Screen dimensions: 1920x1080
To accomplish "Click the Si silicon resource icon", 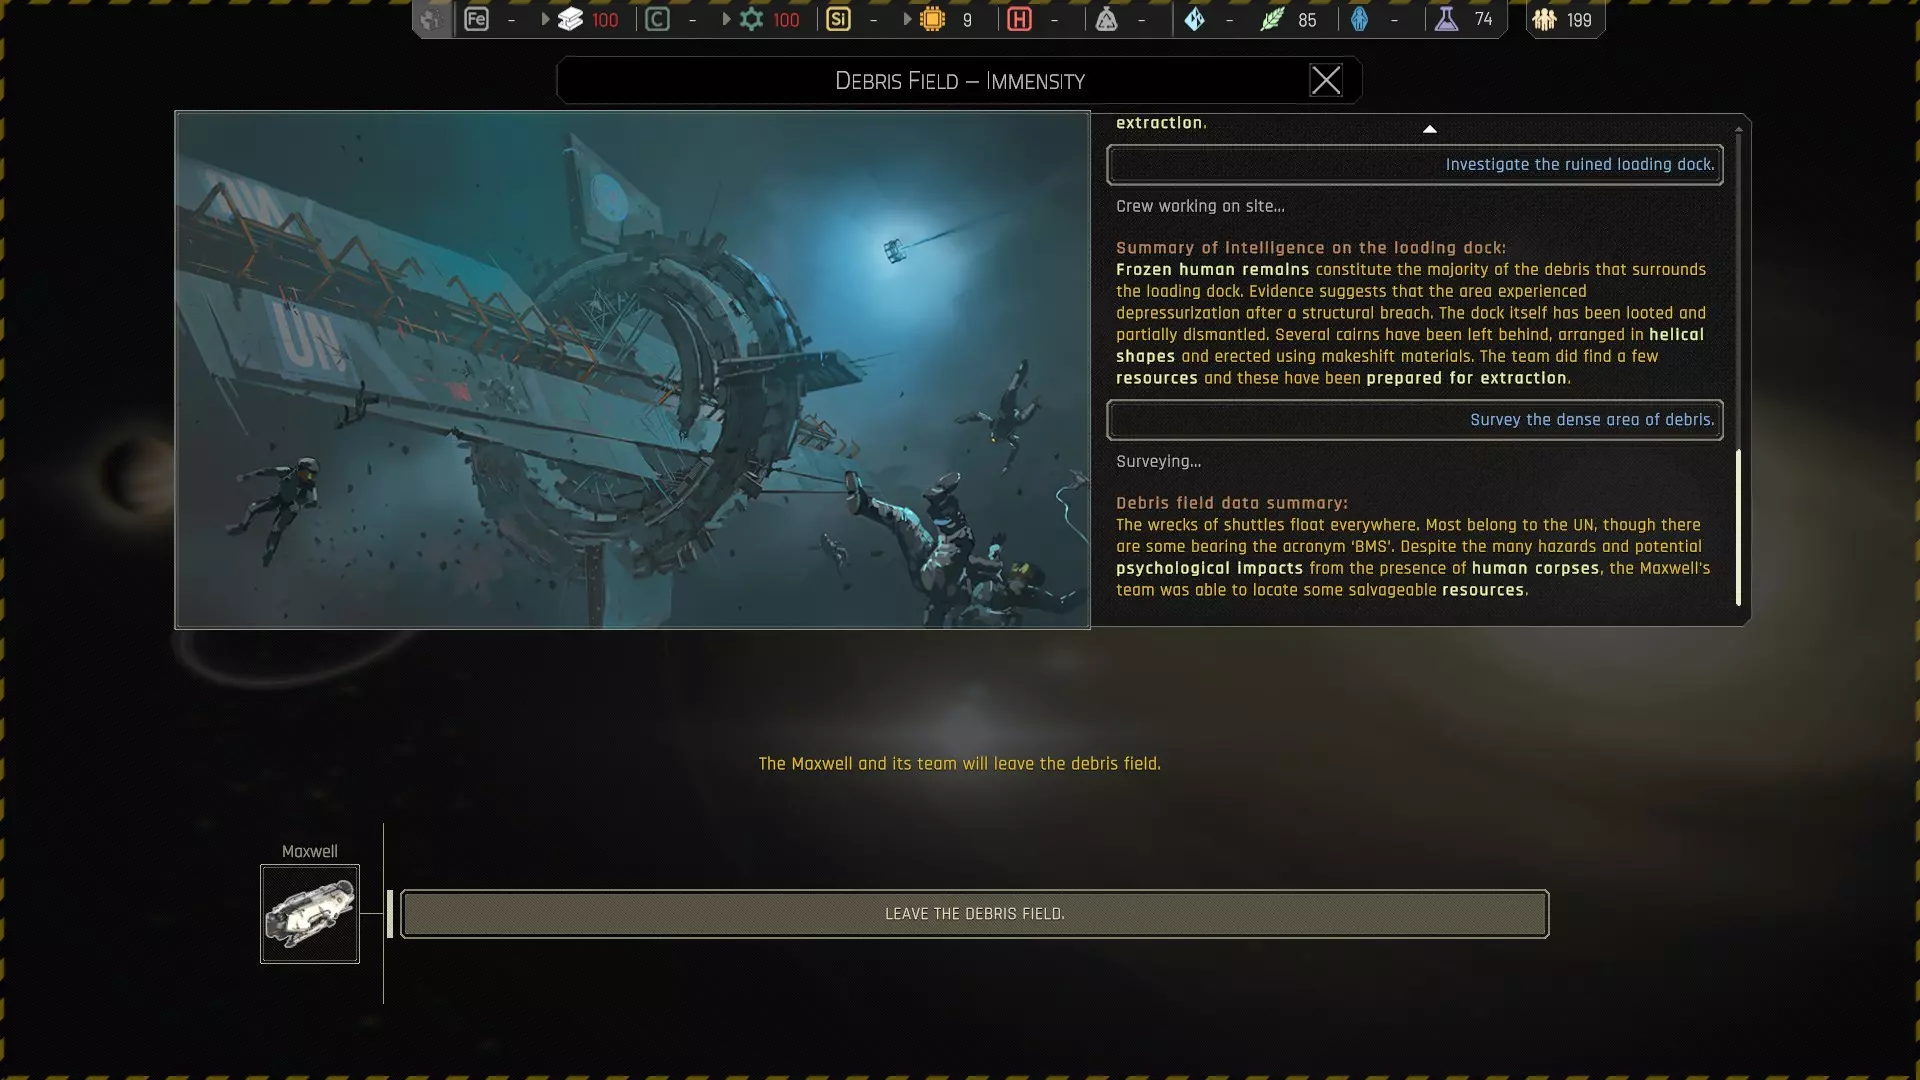I will click(838, 19).
